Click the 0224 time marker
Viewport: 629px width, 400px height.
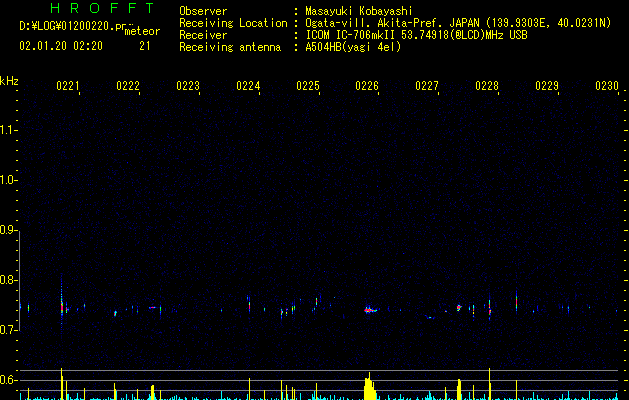(x=248, y=86)
